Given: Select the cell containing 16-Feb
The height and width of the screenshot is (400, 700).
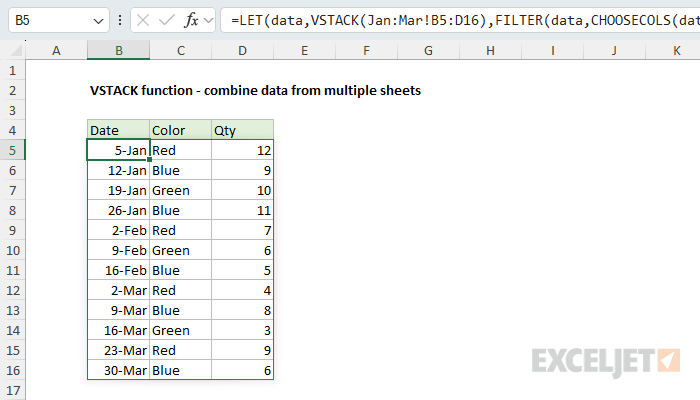Looking at the screenshot, I should coord(118,270).
